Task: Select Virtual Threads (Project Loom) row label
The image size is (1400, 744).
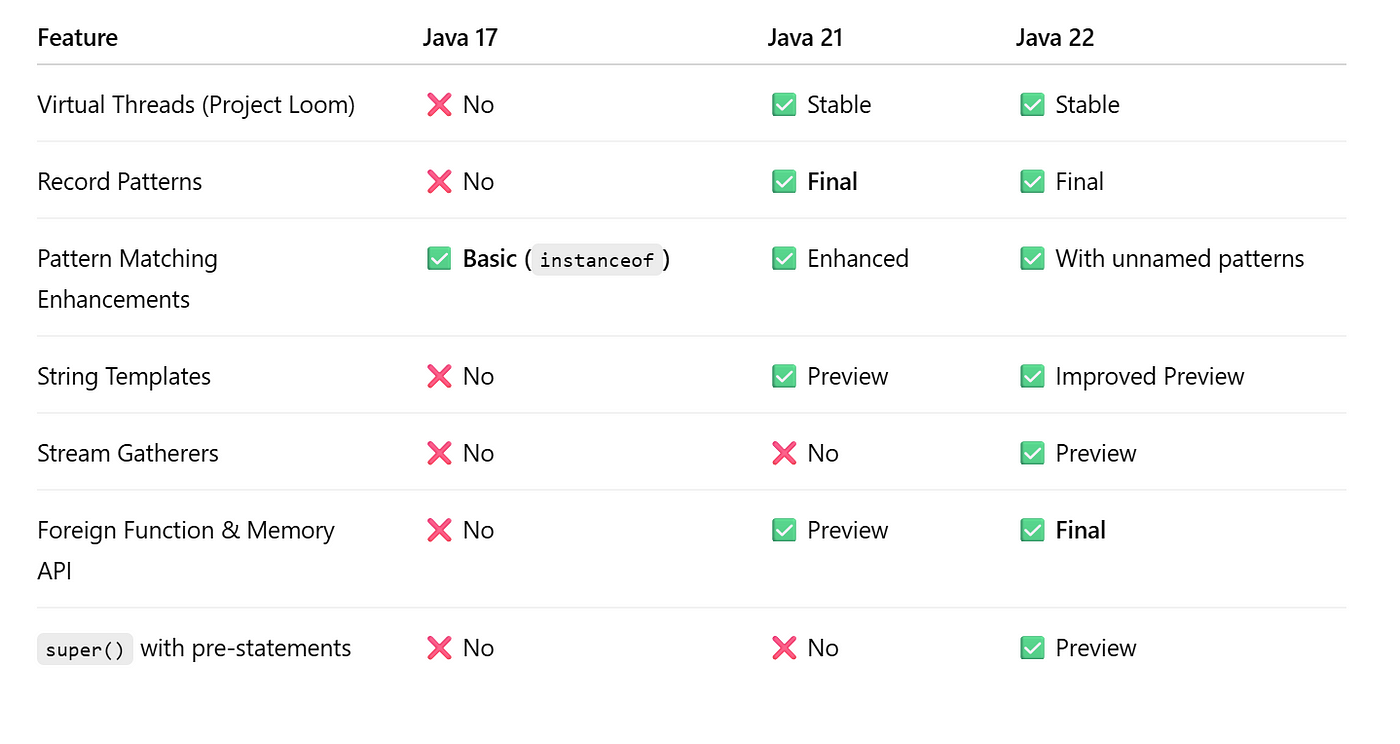Action: (x=196, y=105)
